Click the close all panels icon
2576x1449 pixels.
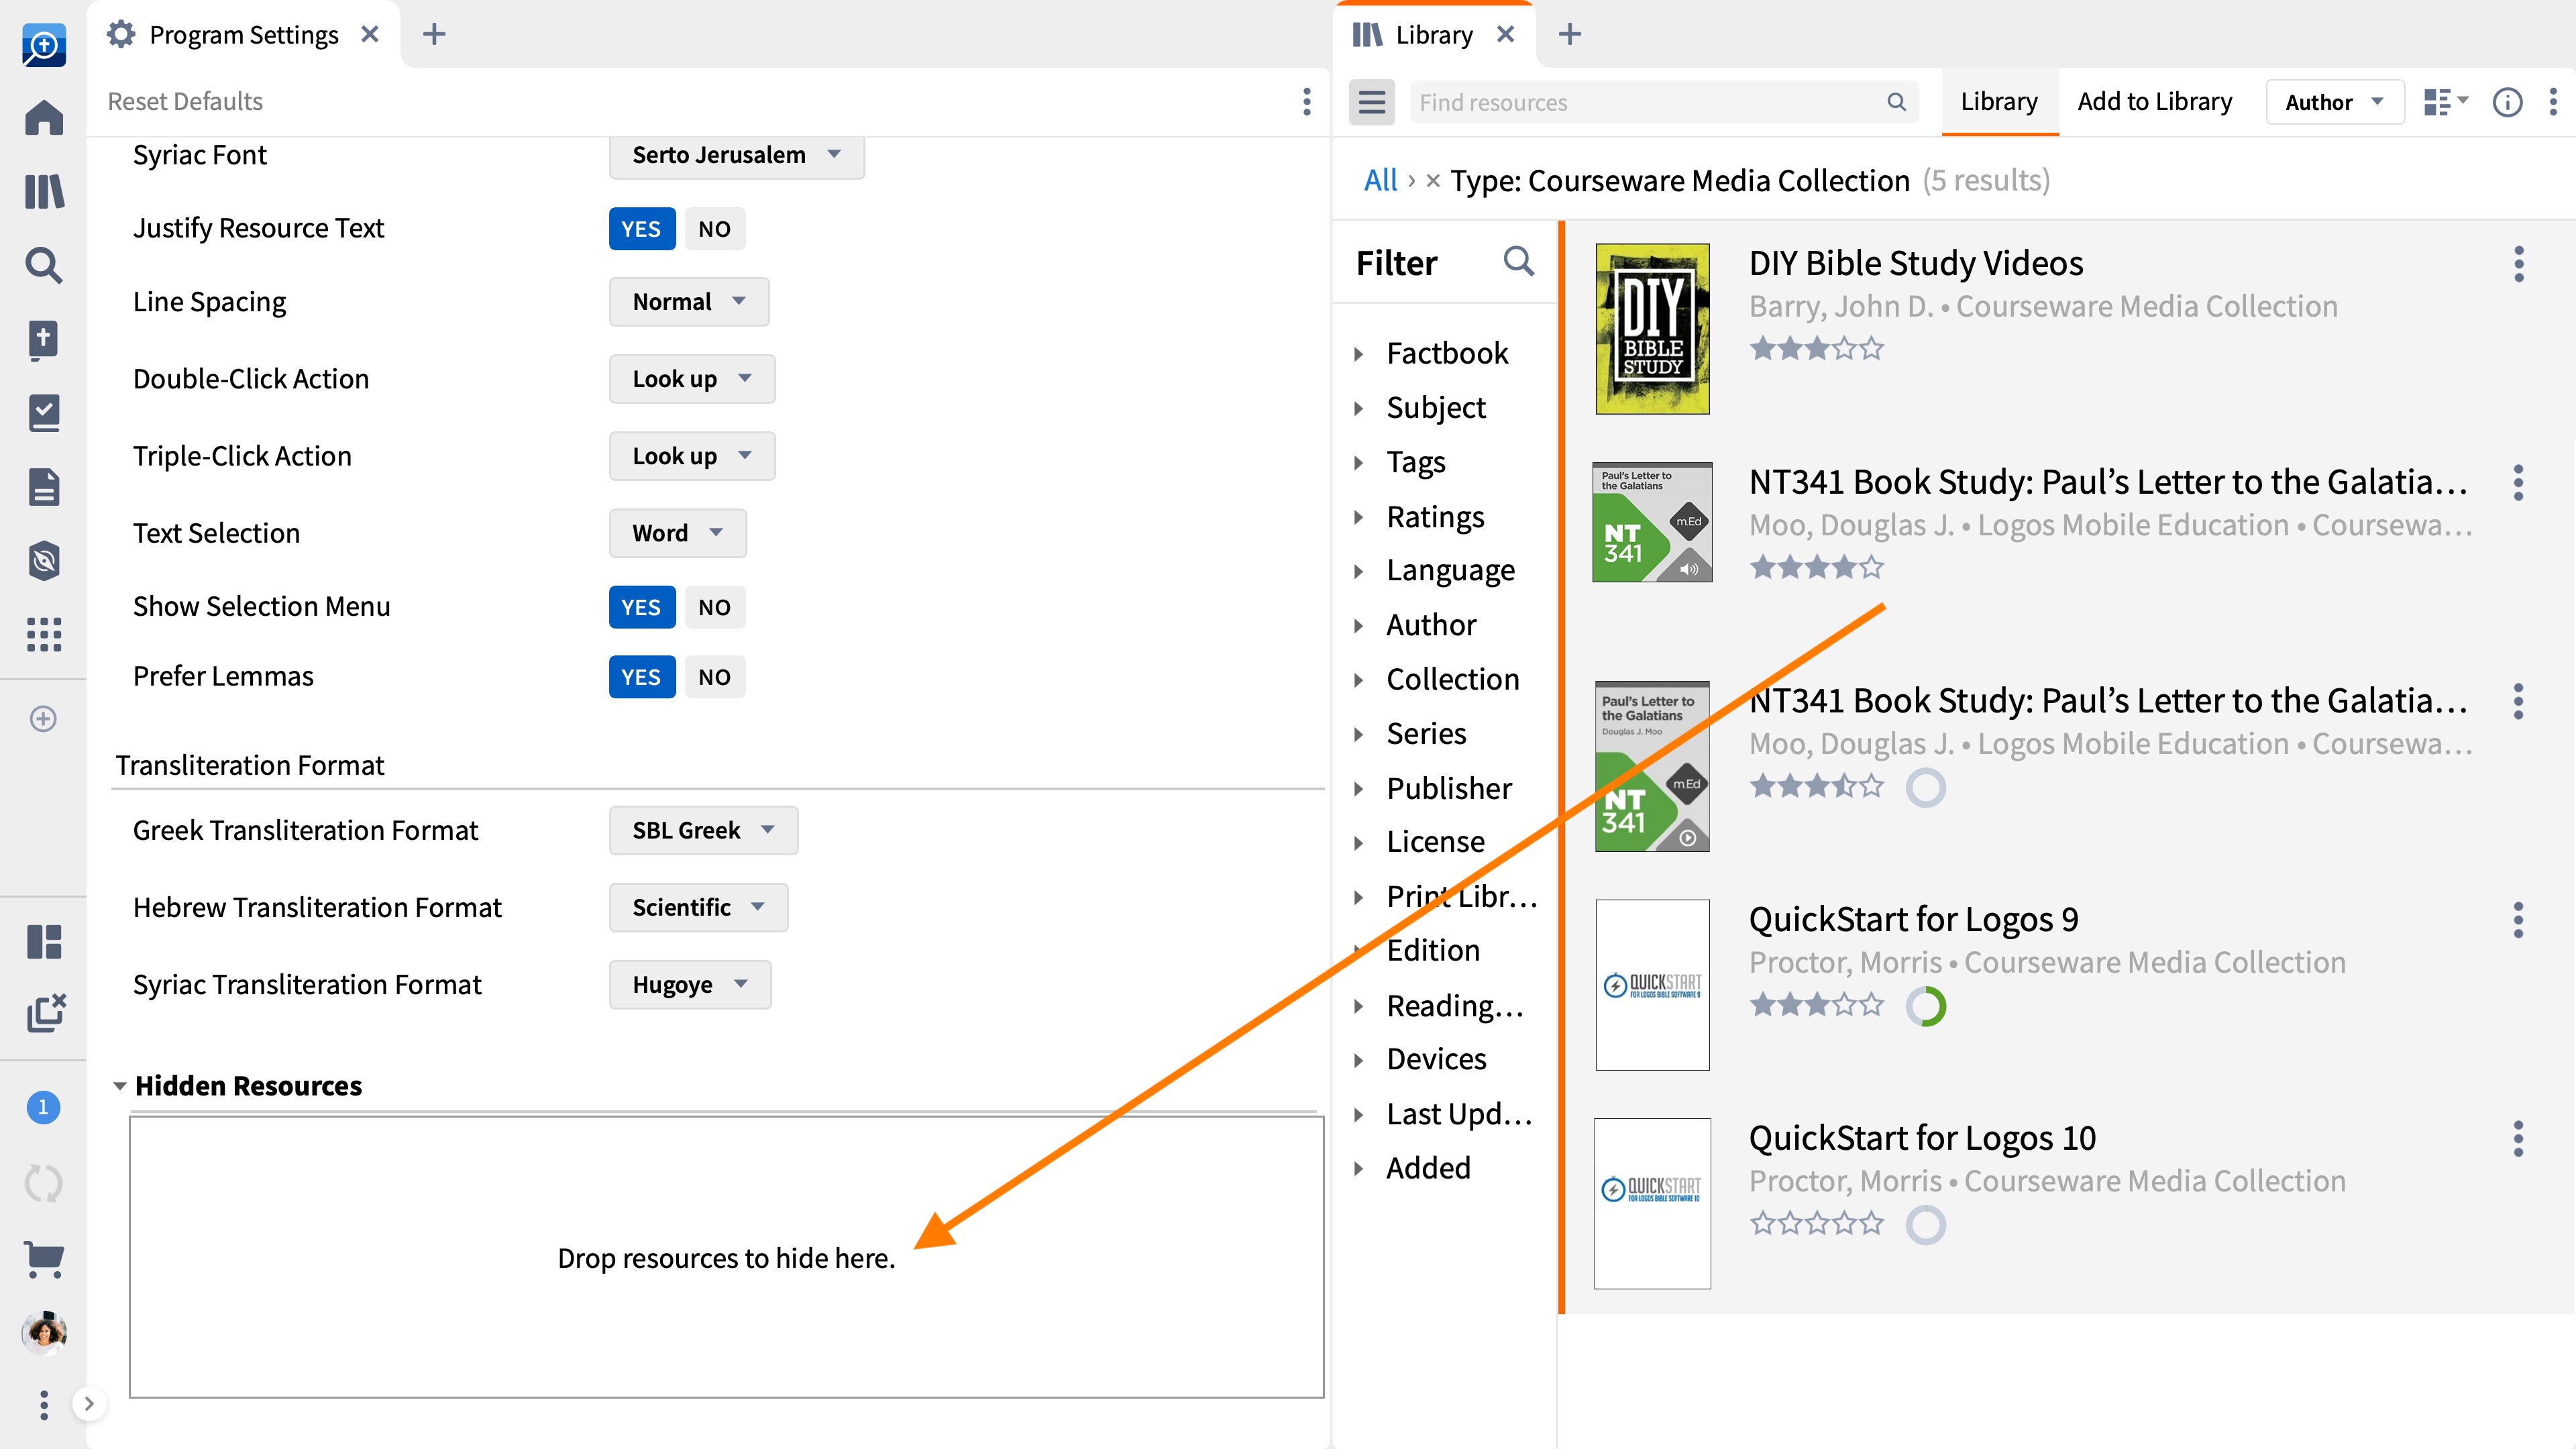tap(46, 1013)
